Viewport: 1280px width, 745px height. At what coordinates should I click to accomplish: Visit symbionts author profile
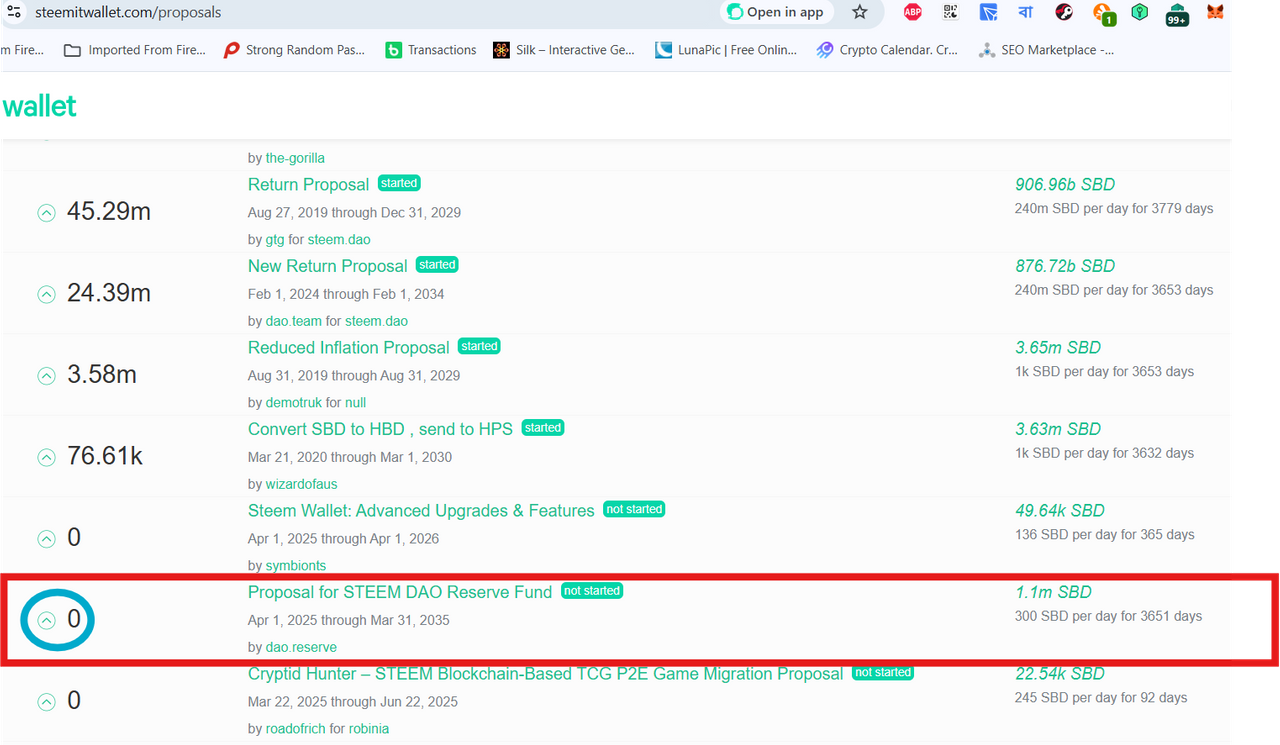pos(296,566)
